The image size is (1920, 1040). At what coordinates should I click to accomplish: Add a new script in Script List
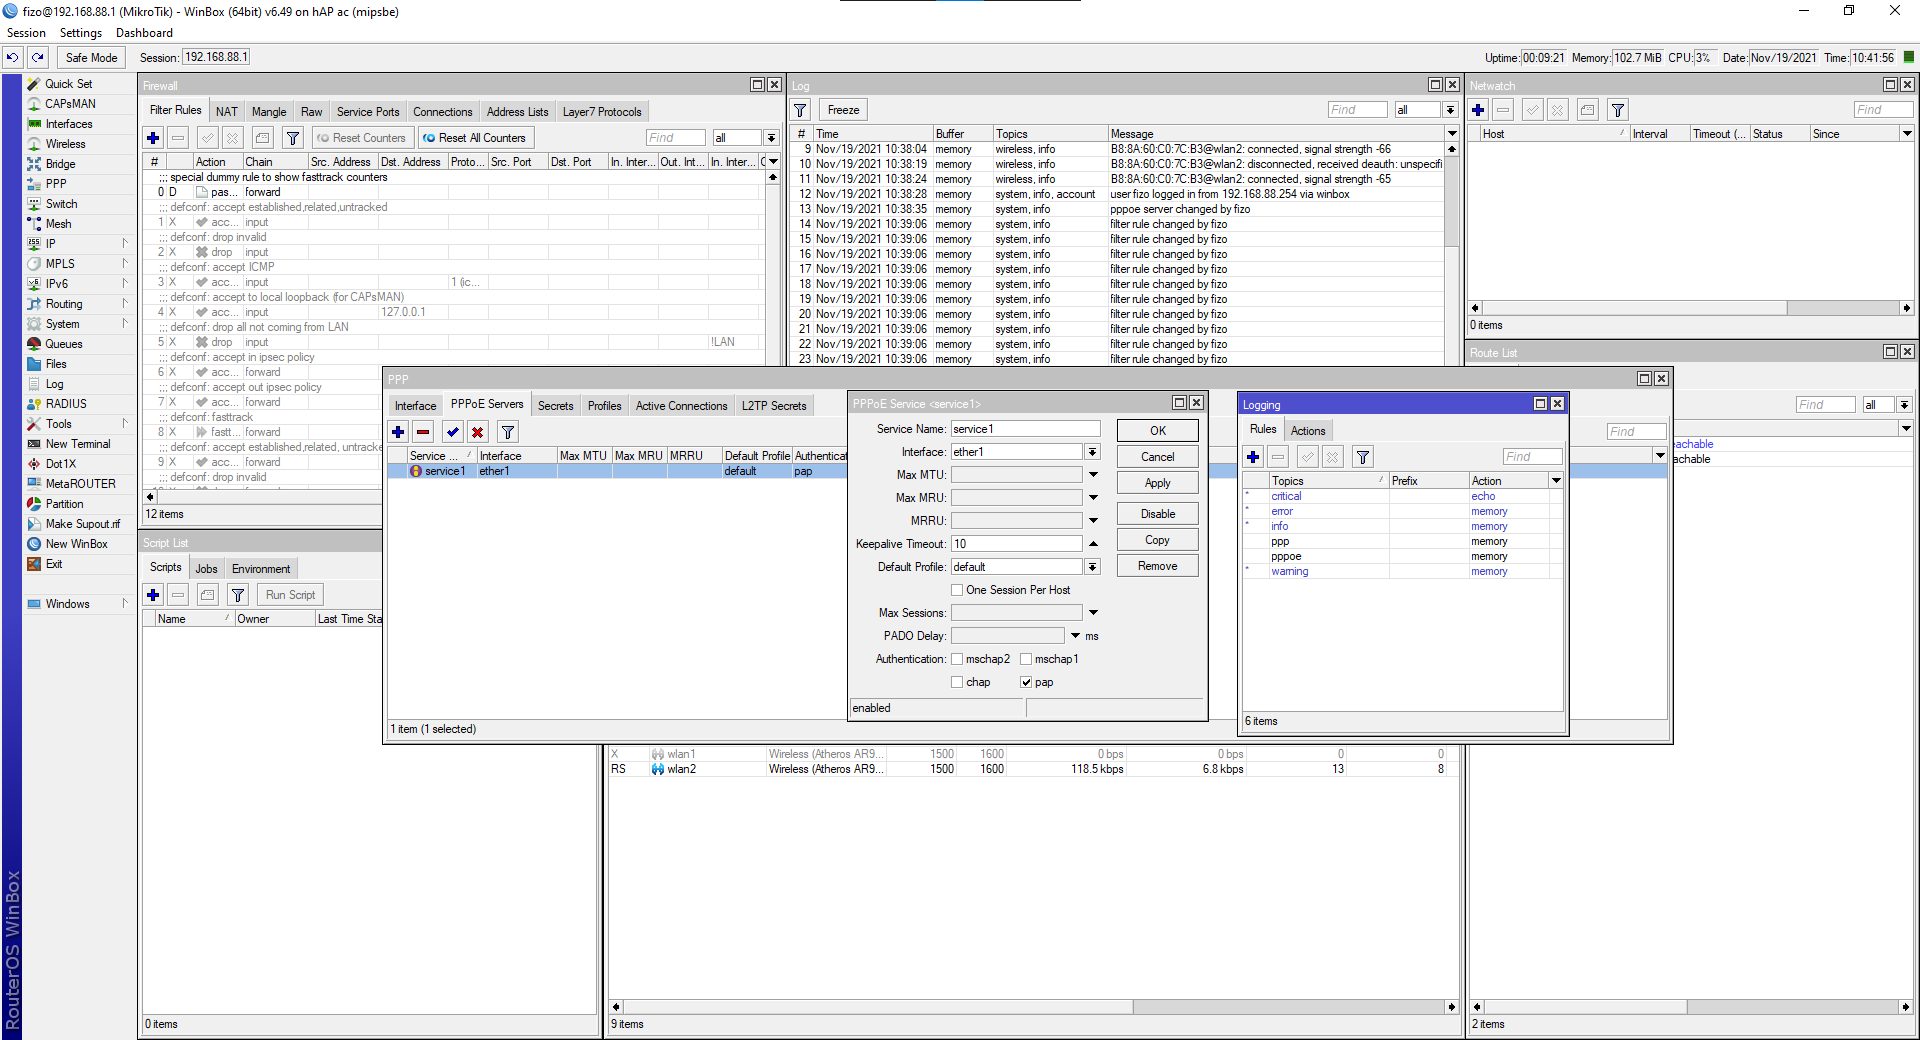pos(153,595)
